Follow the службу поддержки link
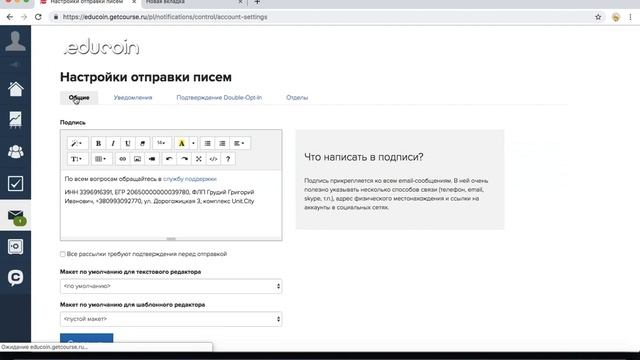The height and width of the screenshot is (360, 640). [x=190, y=179]
